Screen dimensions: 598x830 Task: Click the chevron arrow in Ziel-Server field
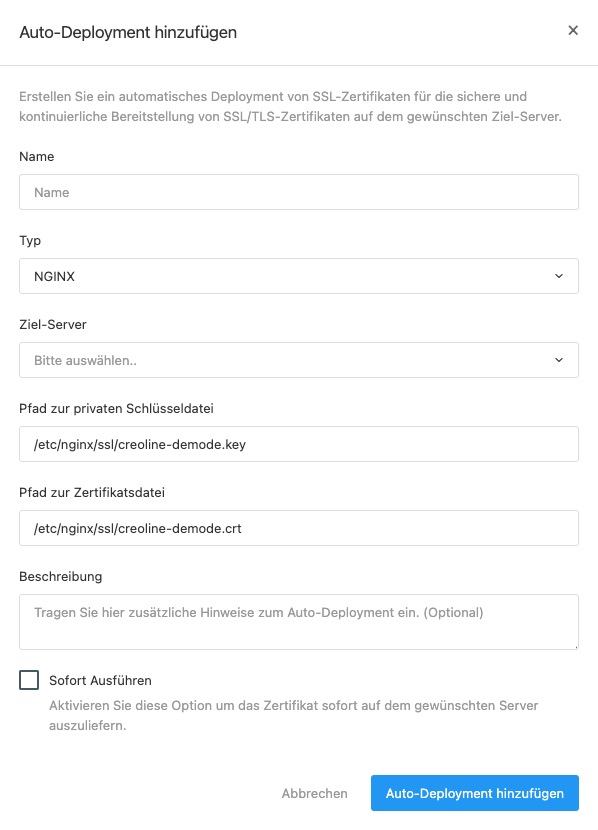coord(559,360)
